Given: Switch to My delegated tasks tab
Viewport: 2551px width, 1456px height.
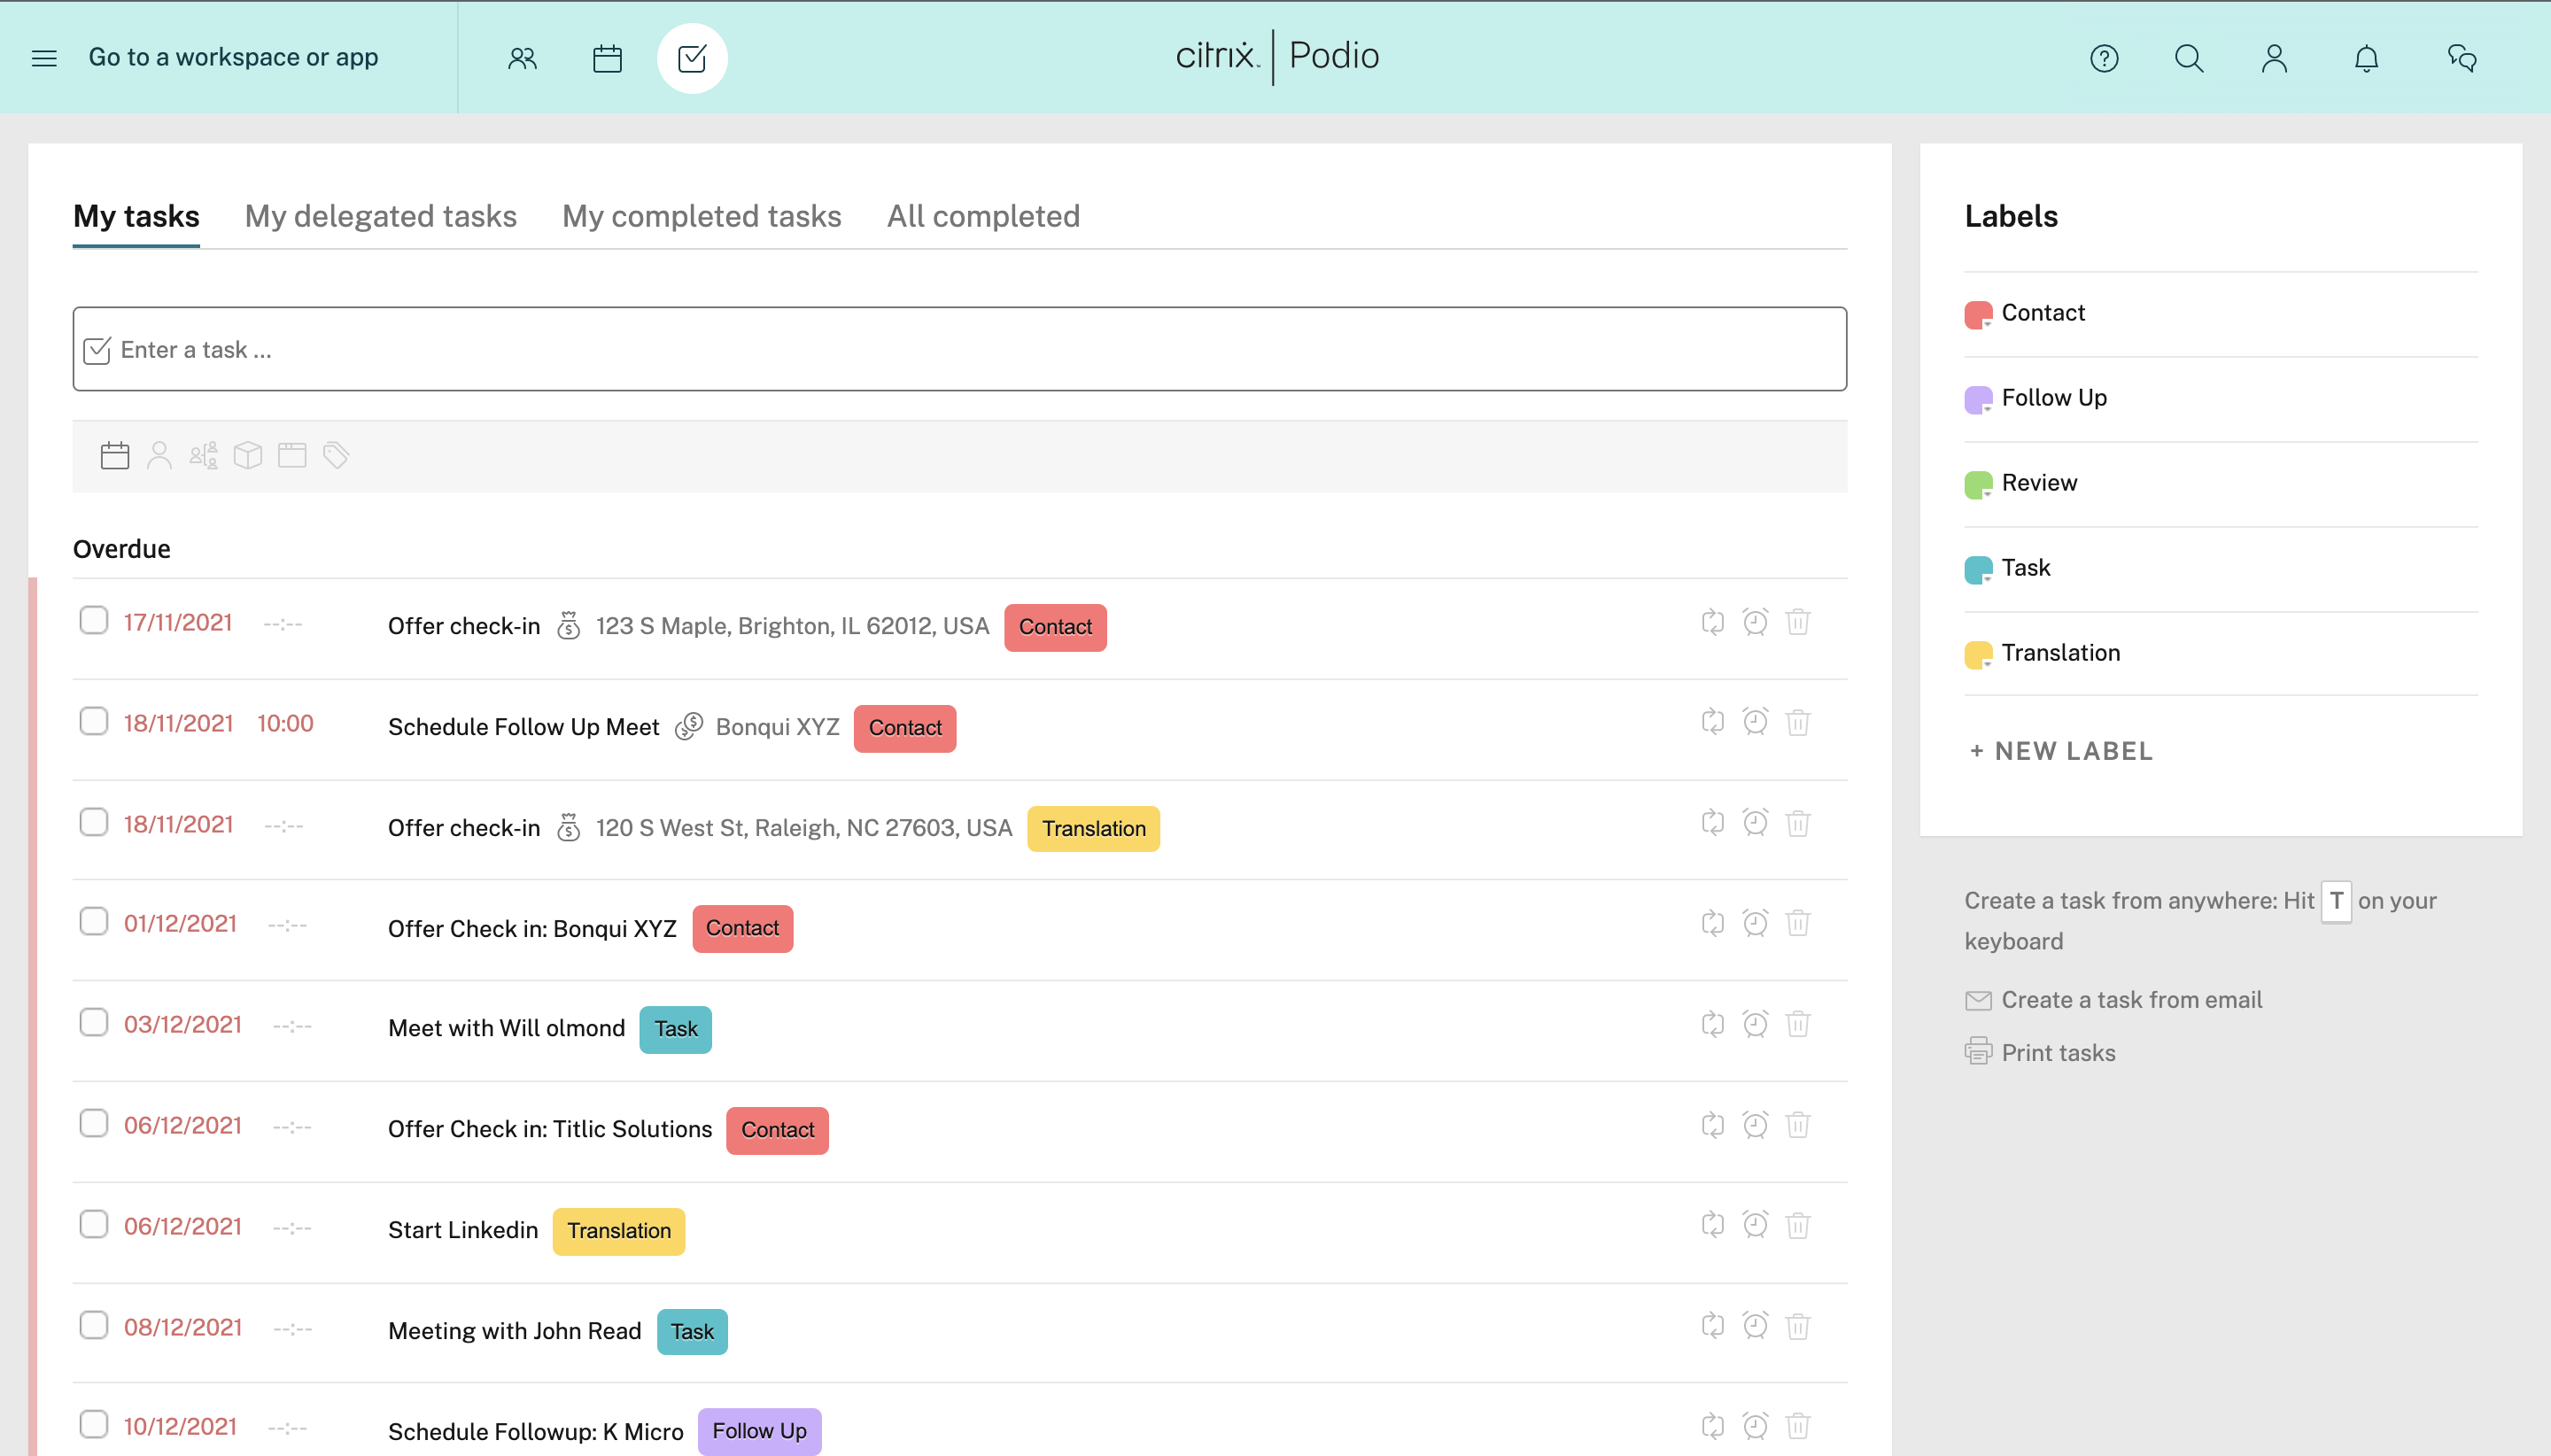Looking at the screenshot, I should (x=380, y=216).
